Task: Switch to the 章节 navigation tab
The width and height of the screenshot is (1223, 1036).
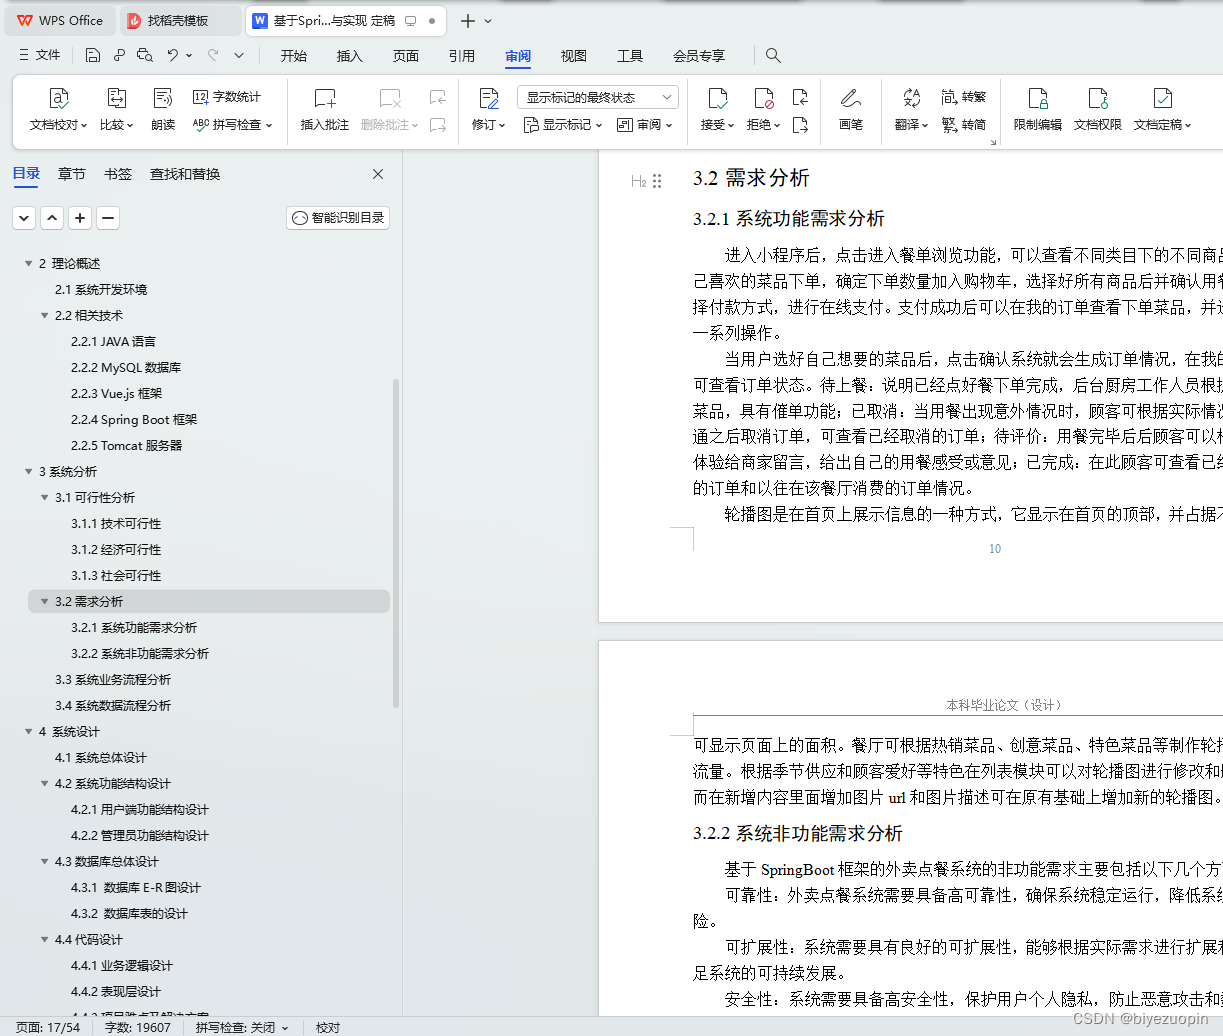Action: (x=72, y=174)
